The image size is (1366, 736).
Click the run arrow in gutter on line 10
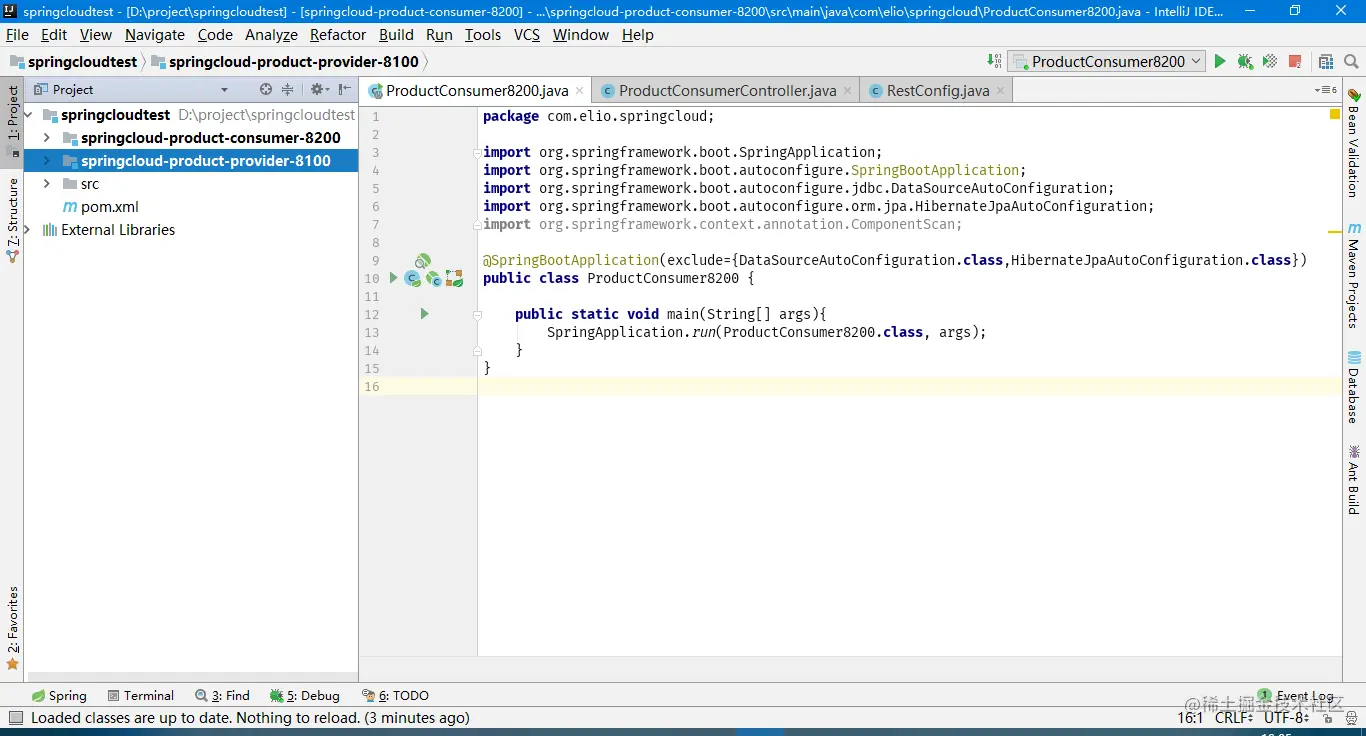(x=393, y=278)
